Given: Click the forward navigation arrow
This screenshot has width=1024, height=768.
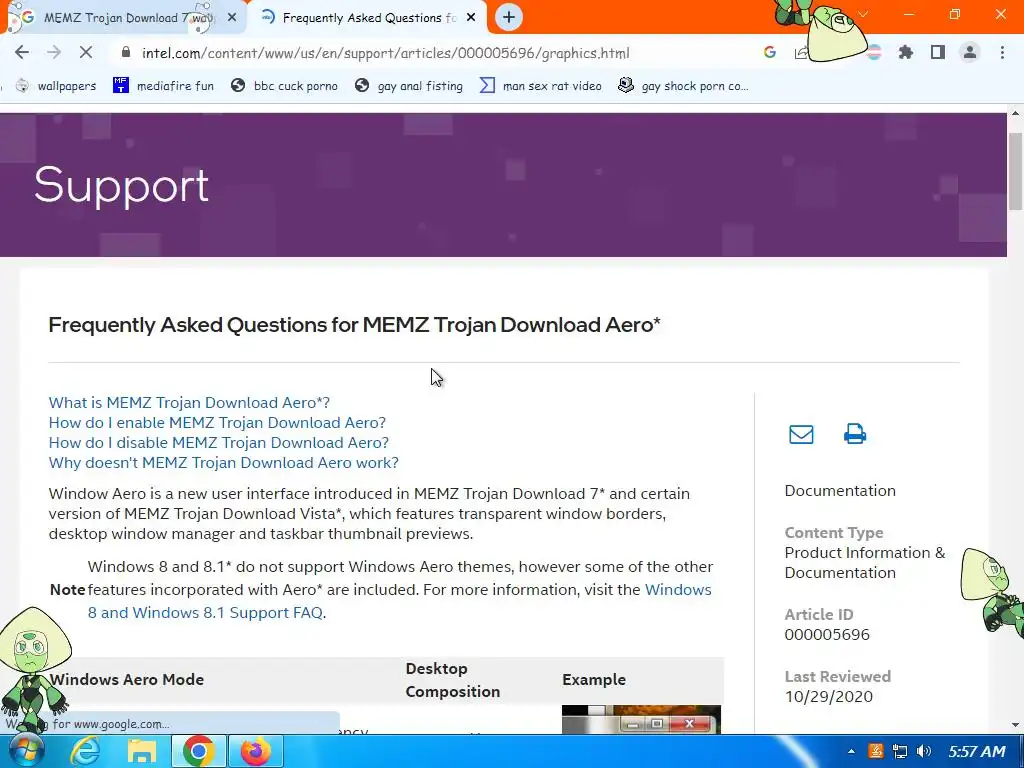Looking at the screenshot, I should (x=54, y=53).
